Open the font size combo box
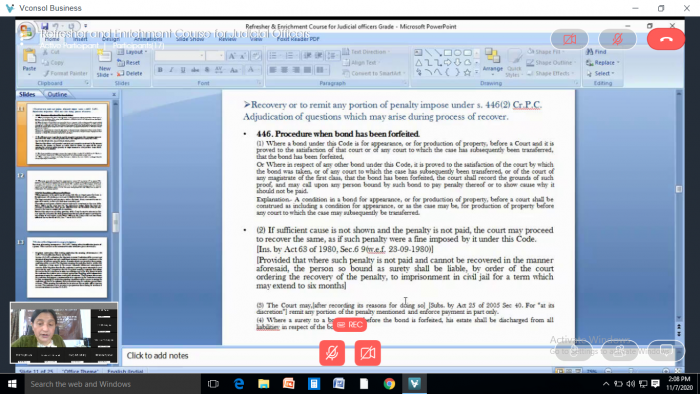 215,55
